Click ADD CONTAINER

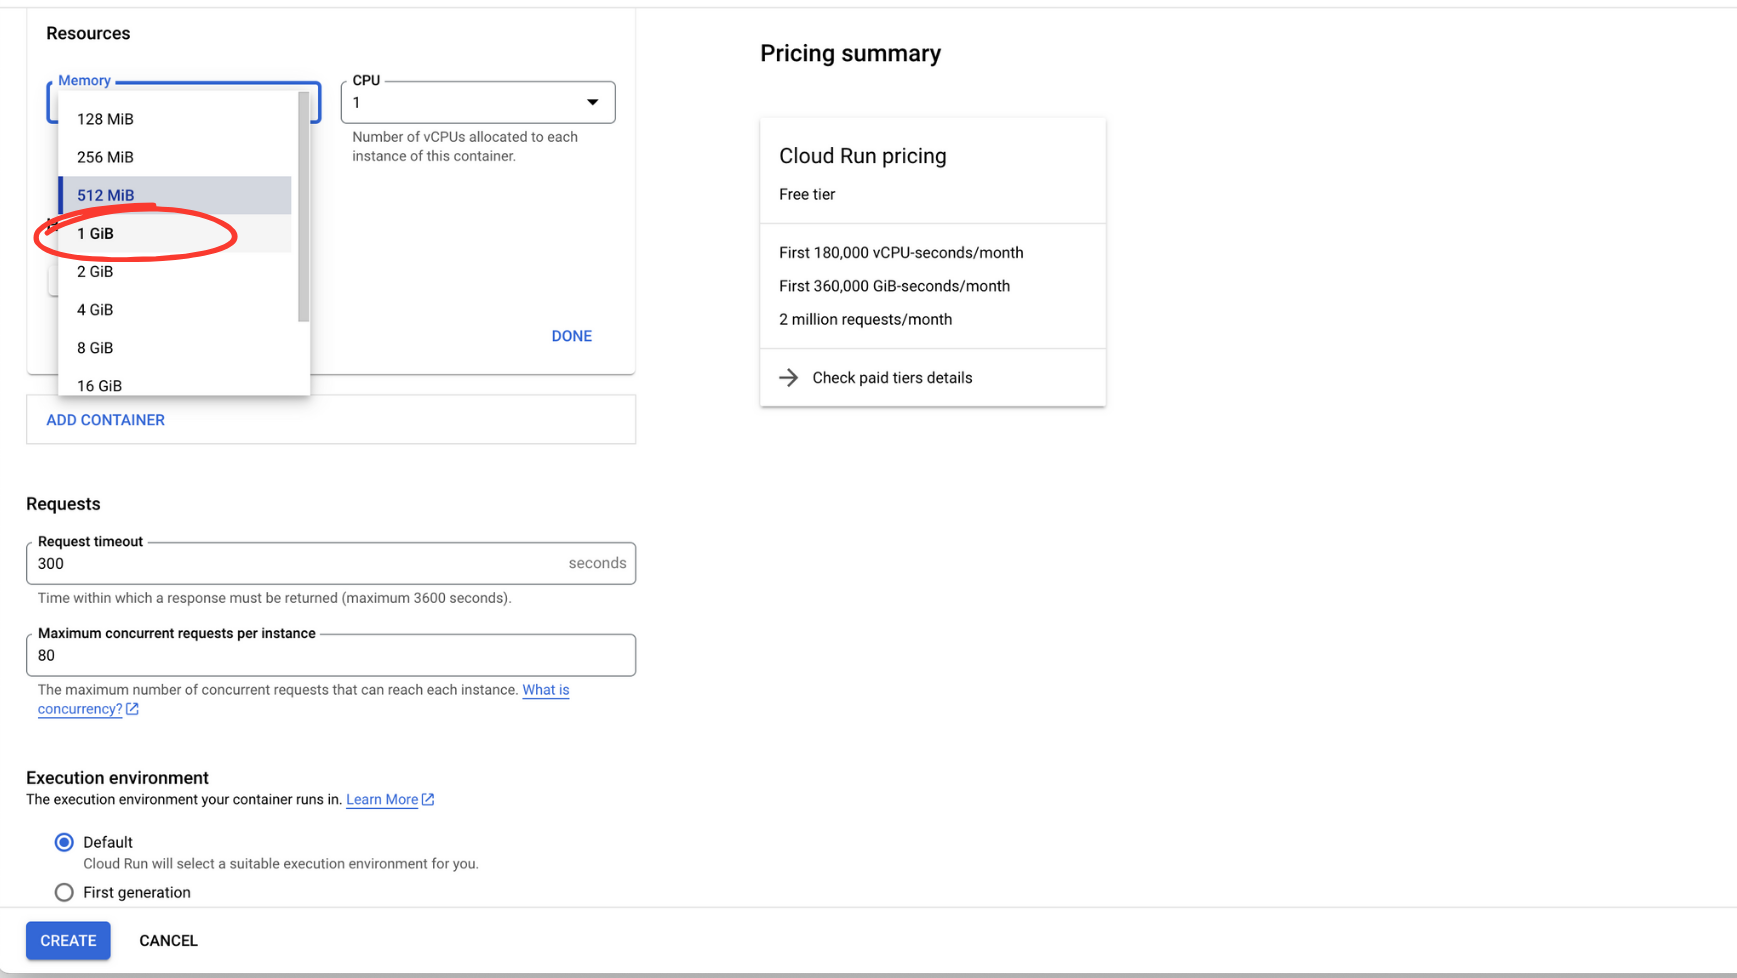click(x=105, y=419)
